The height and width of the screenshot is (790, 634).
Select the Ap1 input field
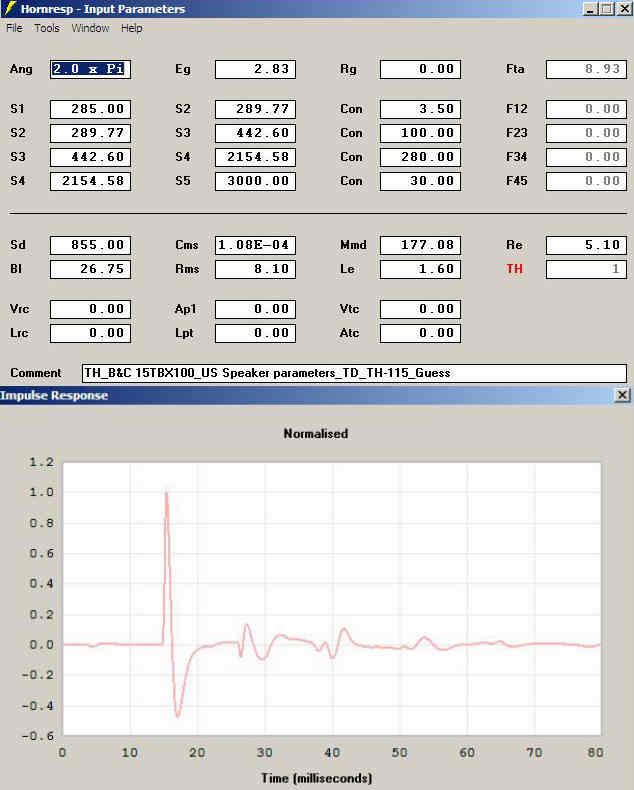(255, 309)
